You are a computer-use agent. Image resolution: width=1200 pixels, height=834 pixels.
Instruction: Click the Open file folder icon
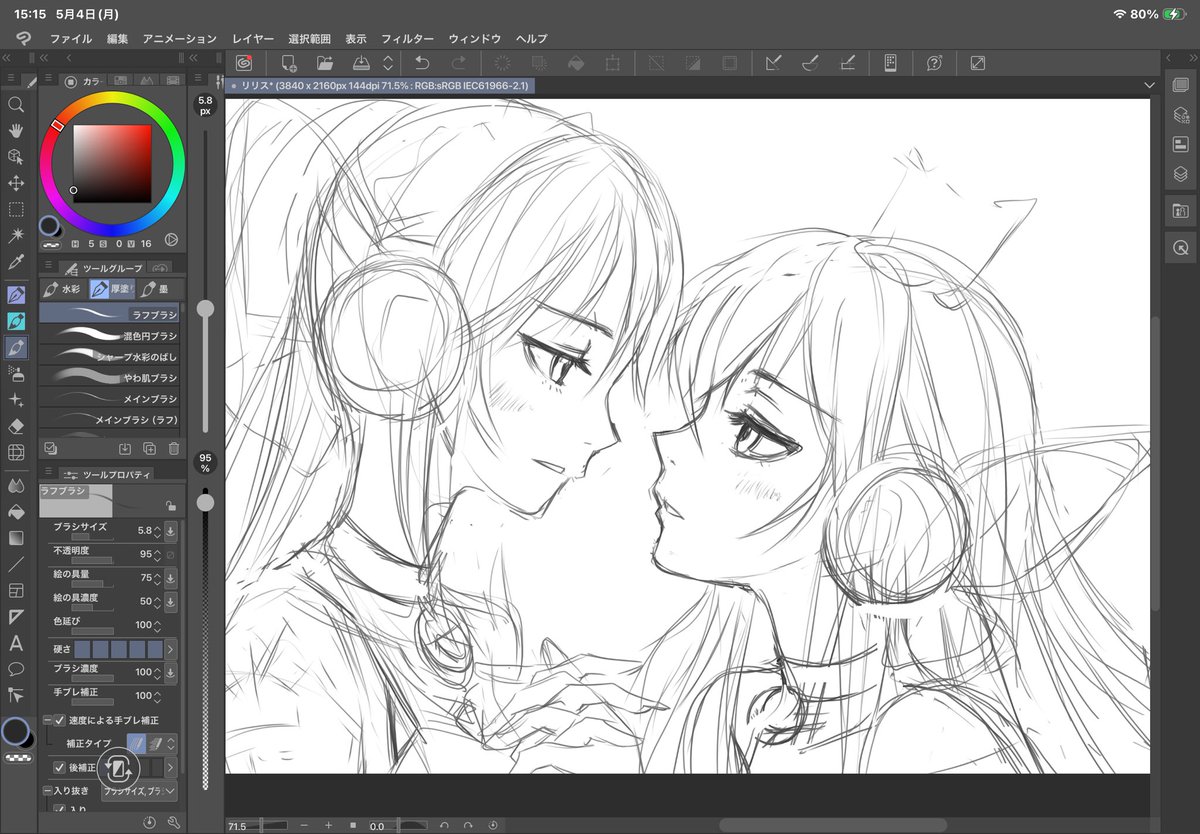[325, 63]
